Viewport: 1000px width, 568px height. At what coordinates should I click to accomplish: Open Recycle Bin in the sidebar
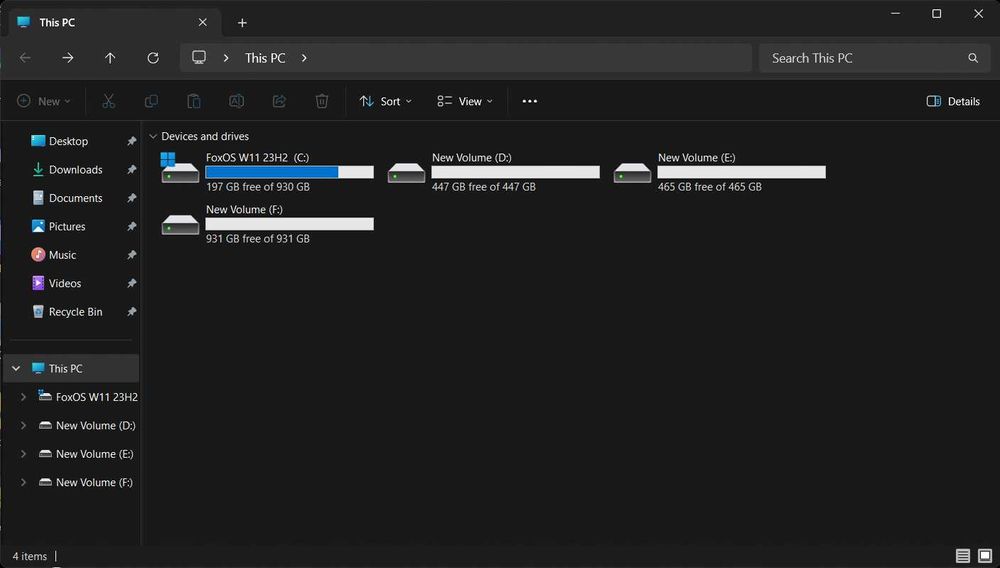[75, 312]
